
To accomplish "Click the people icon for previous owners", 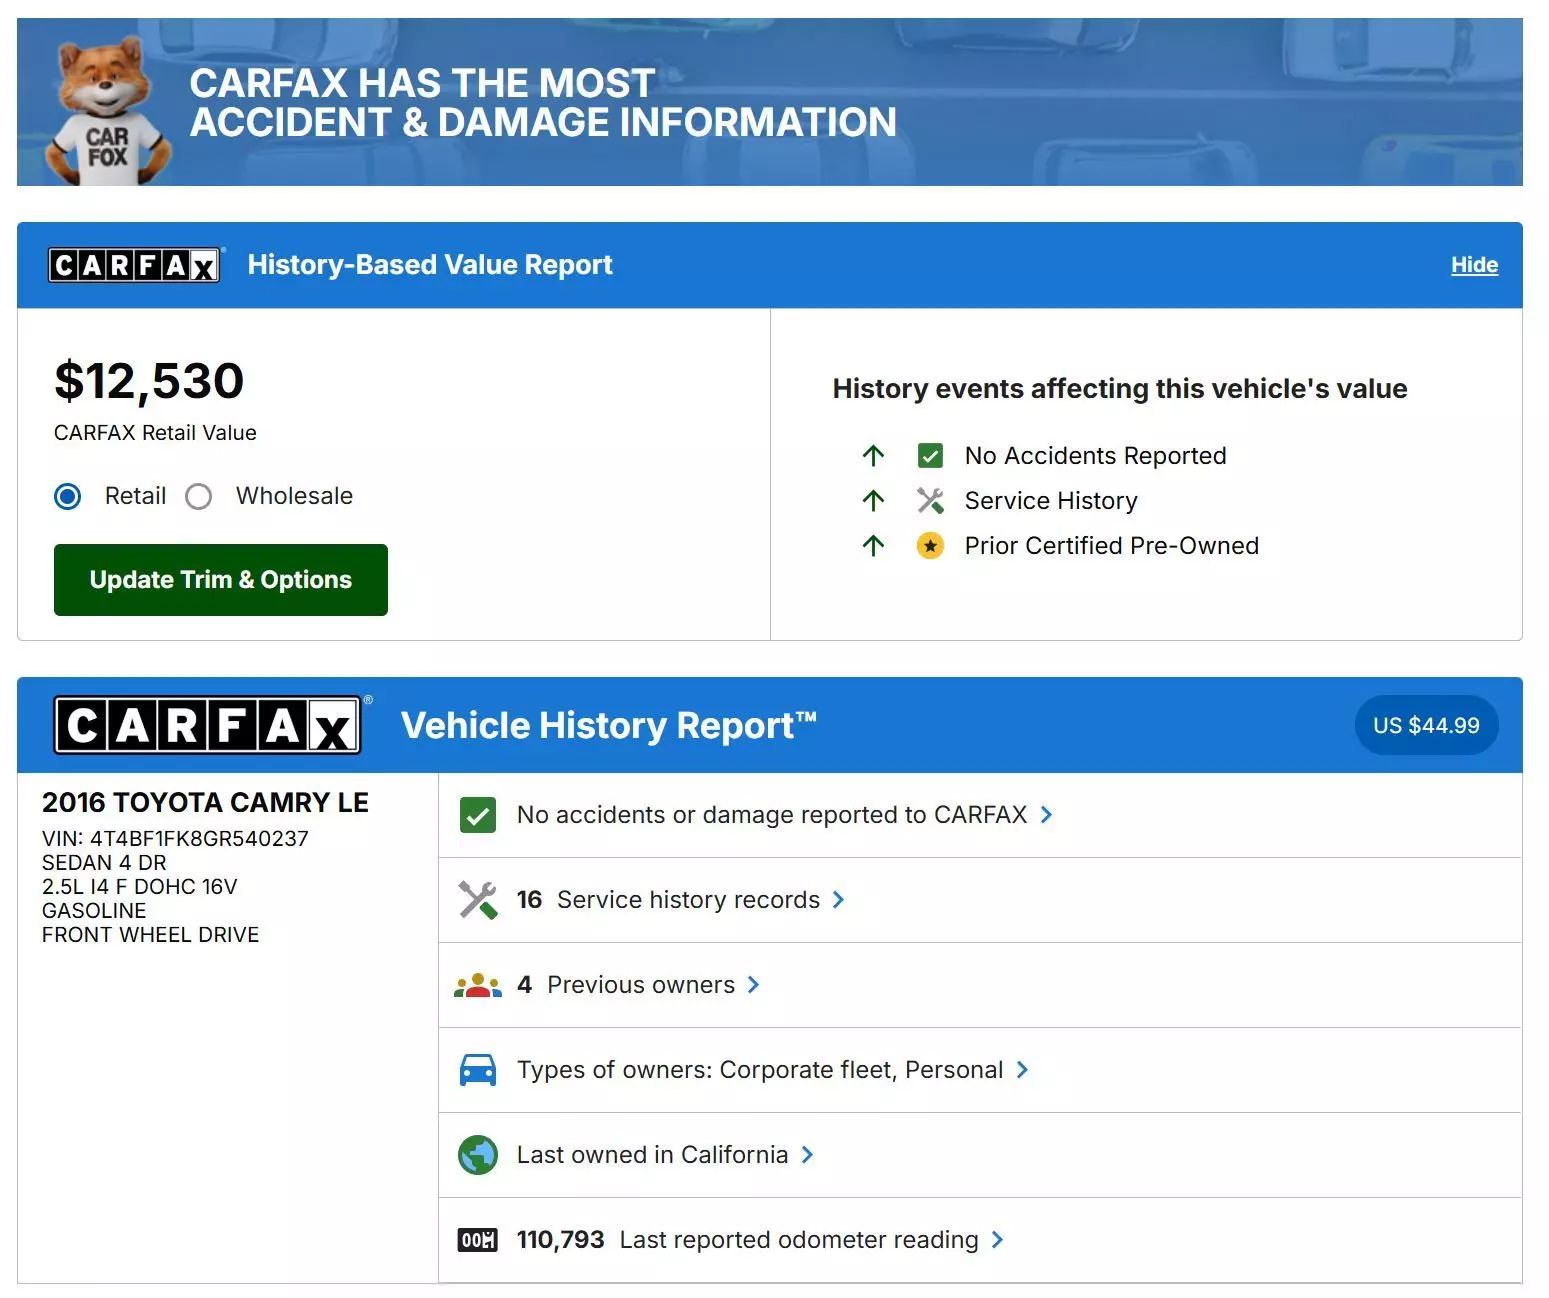I will pyautogui.click(x=478, y=985).
